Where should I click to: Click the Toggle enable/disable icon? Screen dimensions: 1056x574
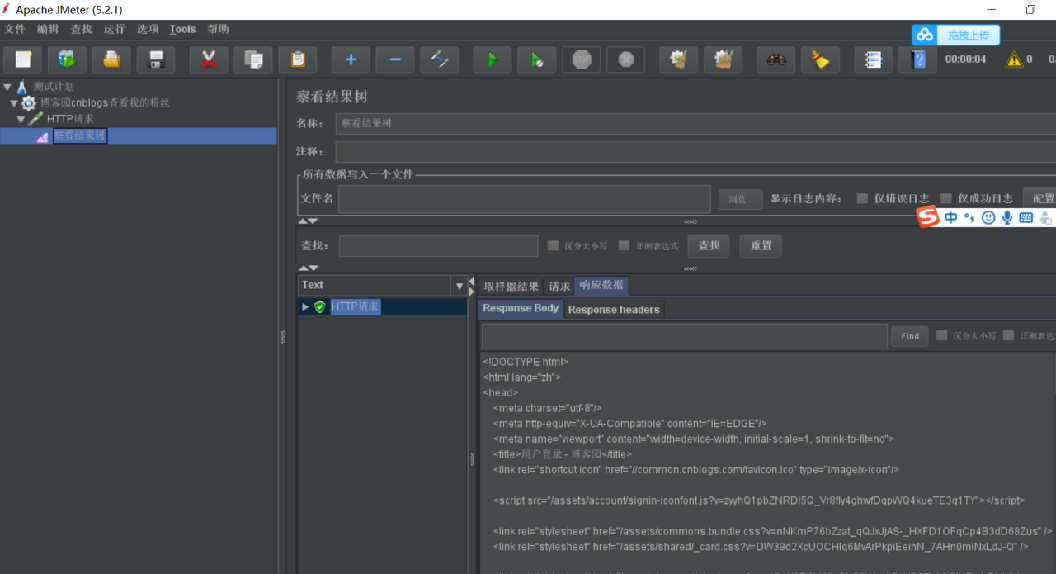pos(439,59)
